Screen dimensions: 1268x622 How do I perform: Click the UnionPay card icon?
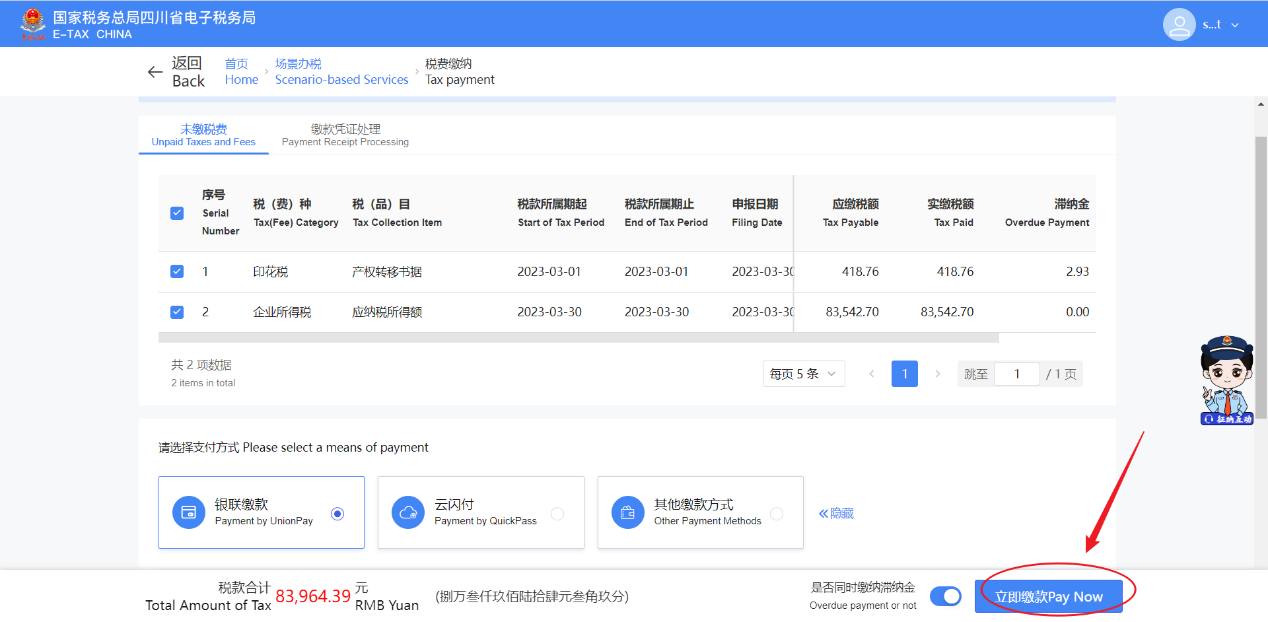click(x=188, y=512)
